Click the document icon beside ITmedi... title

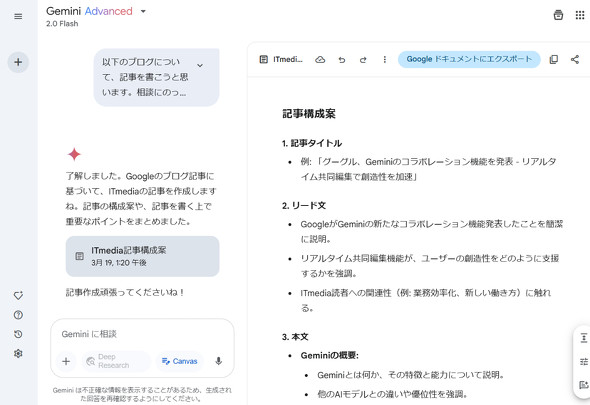click(x=264, y=59)
